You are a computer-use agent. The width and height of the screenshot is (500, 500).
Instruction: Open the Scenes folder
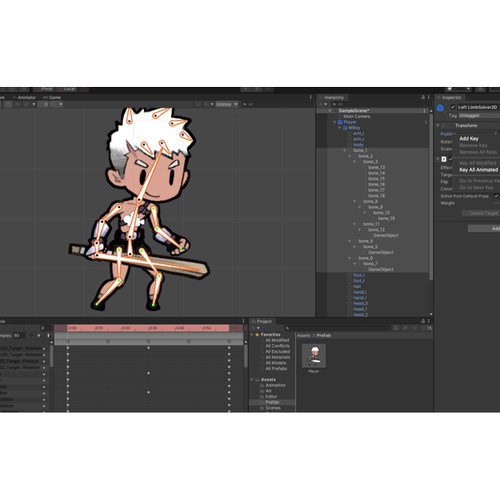pyautogui.click(x=273, y=408)
